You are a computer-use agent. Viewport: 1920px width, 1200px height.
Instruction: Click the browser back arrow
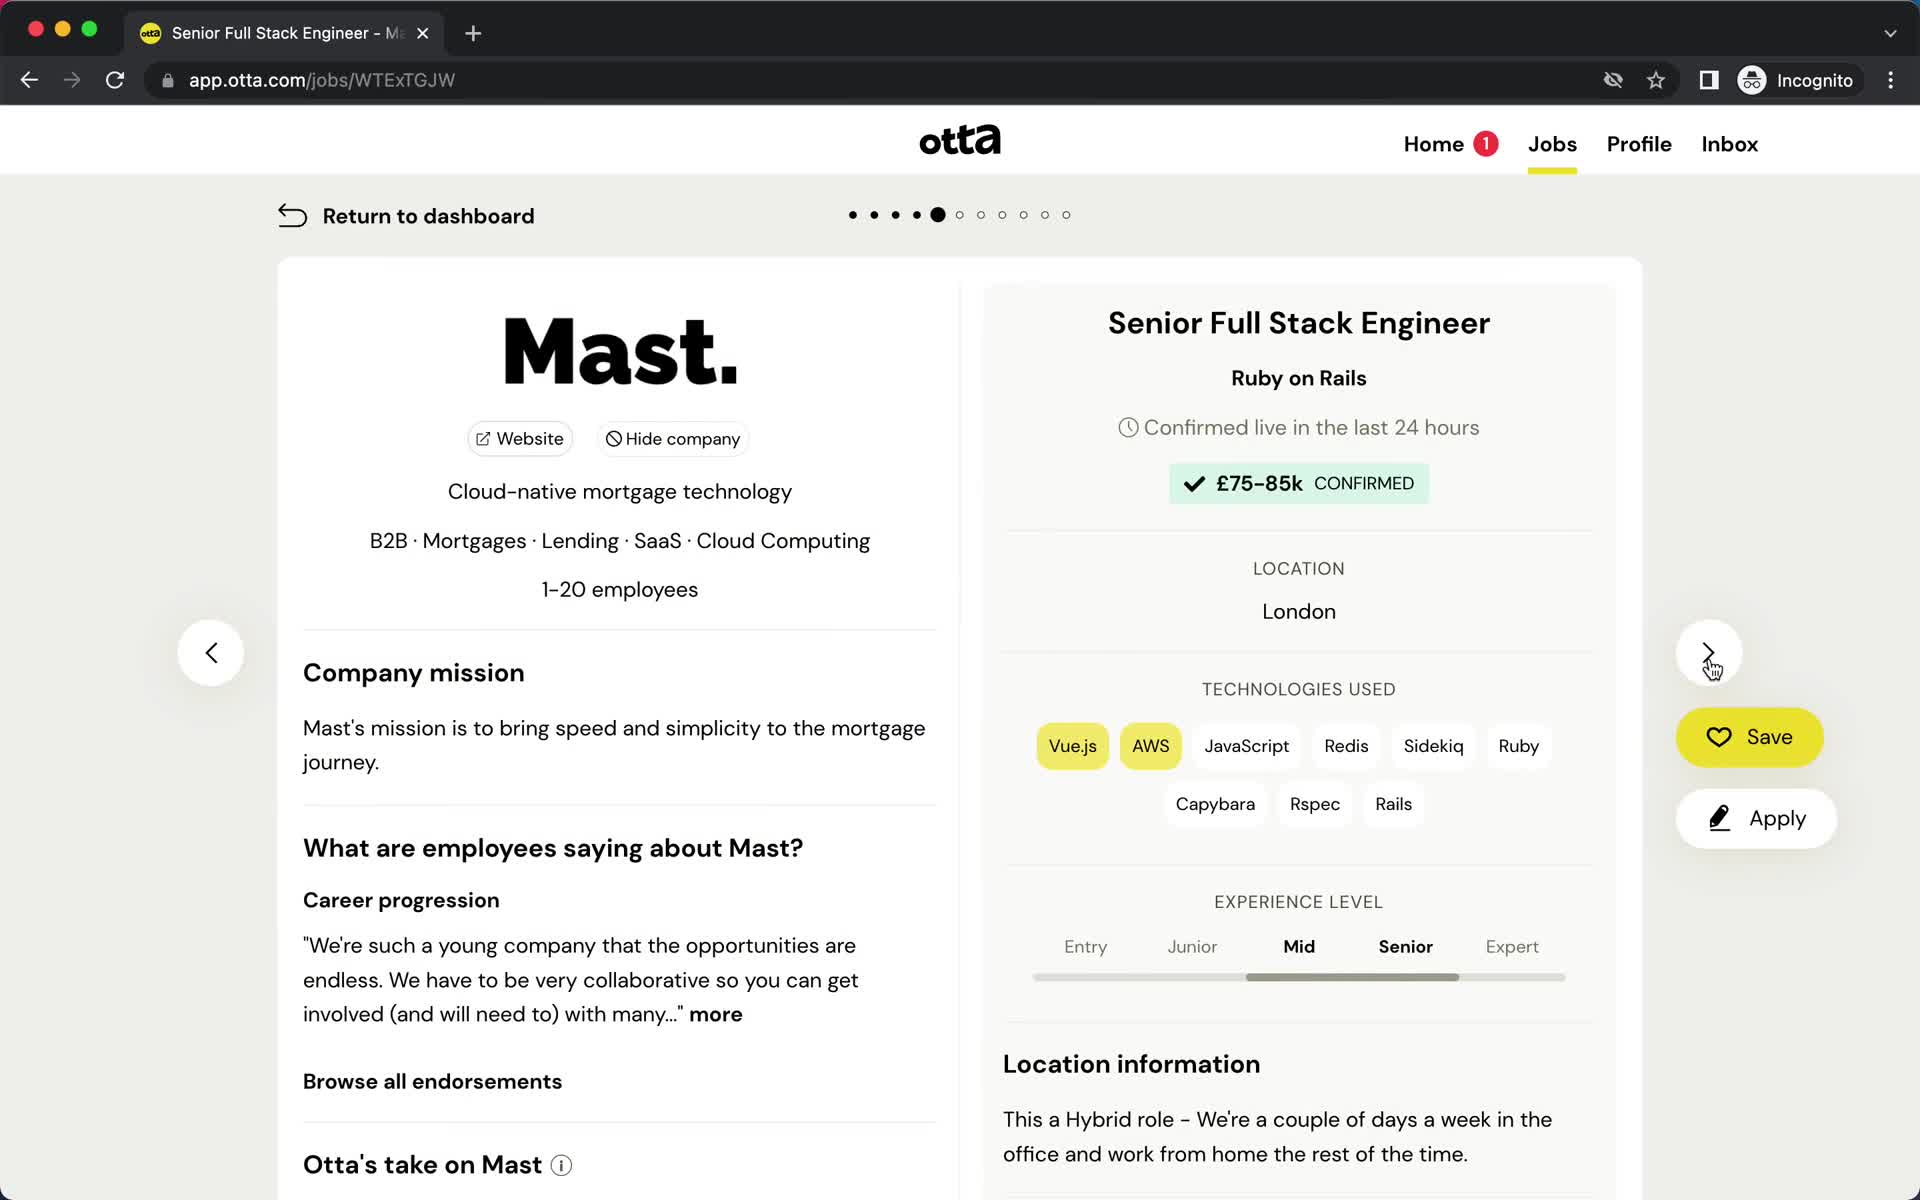(29, 80)
